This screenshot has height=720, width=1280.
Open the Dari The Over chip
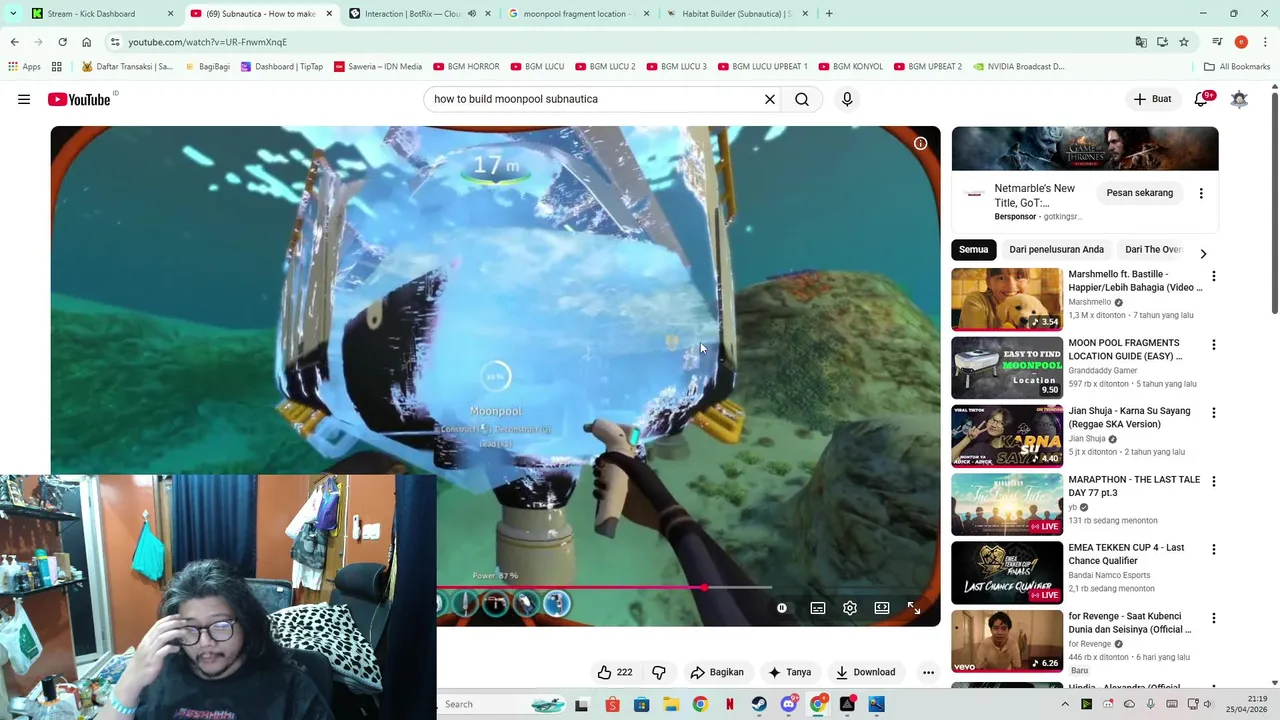[x=1154, y=249]
